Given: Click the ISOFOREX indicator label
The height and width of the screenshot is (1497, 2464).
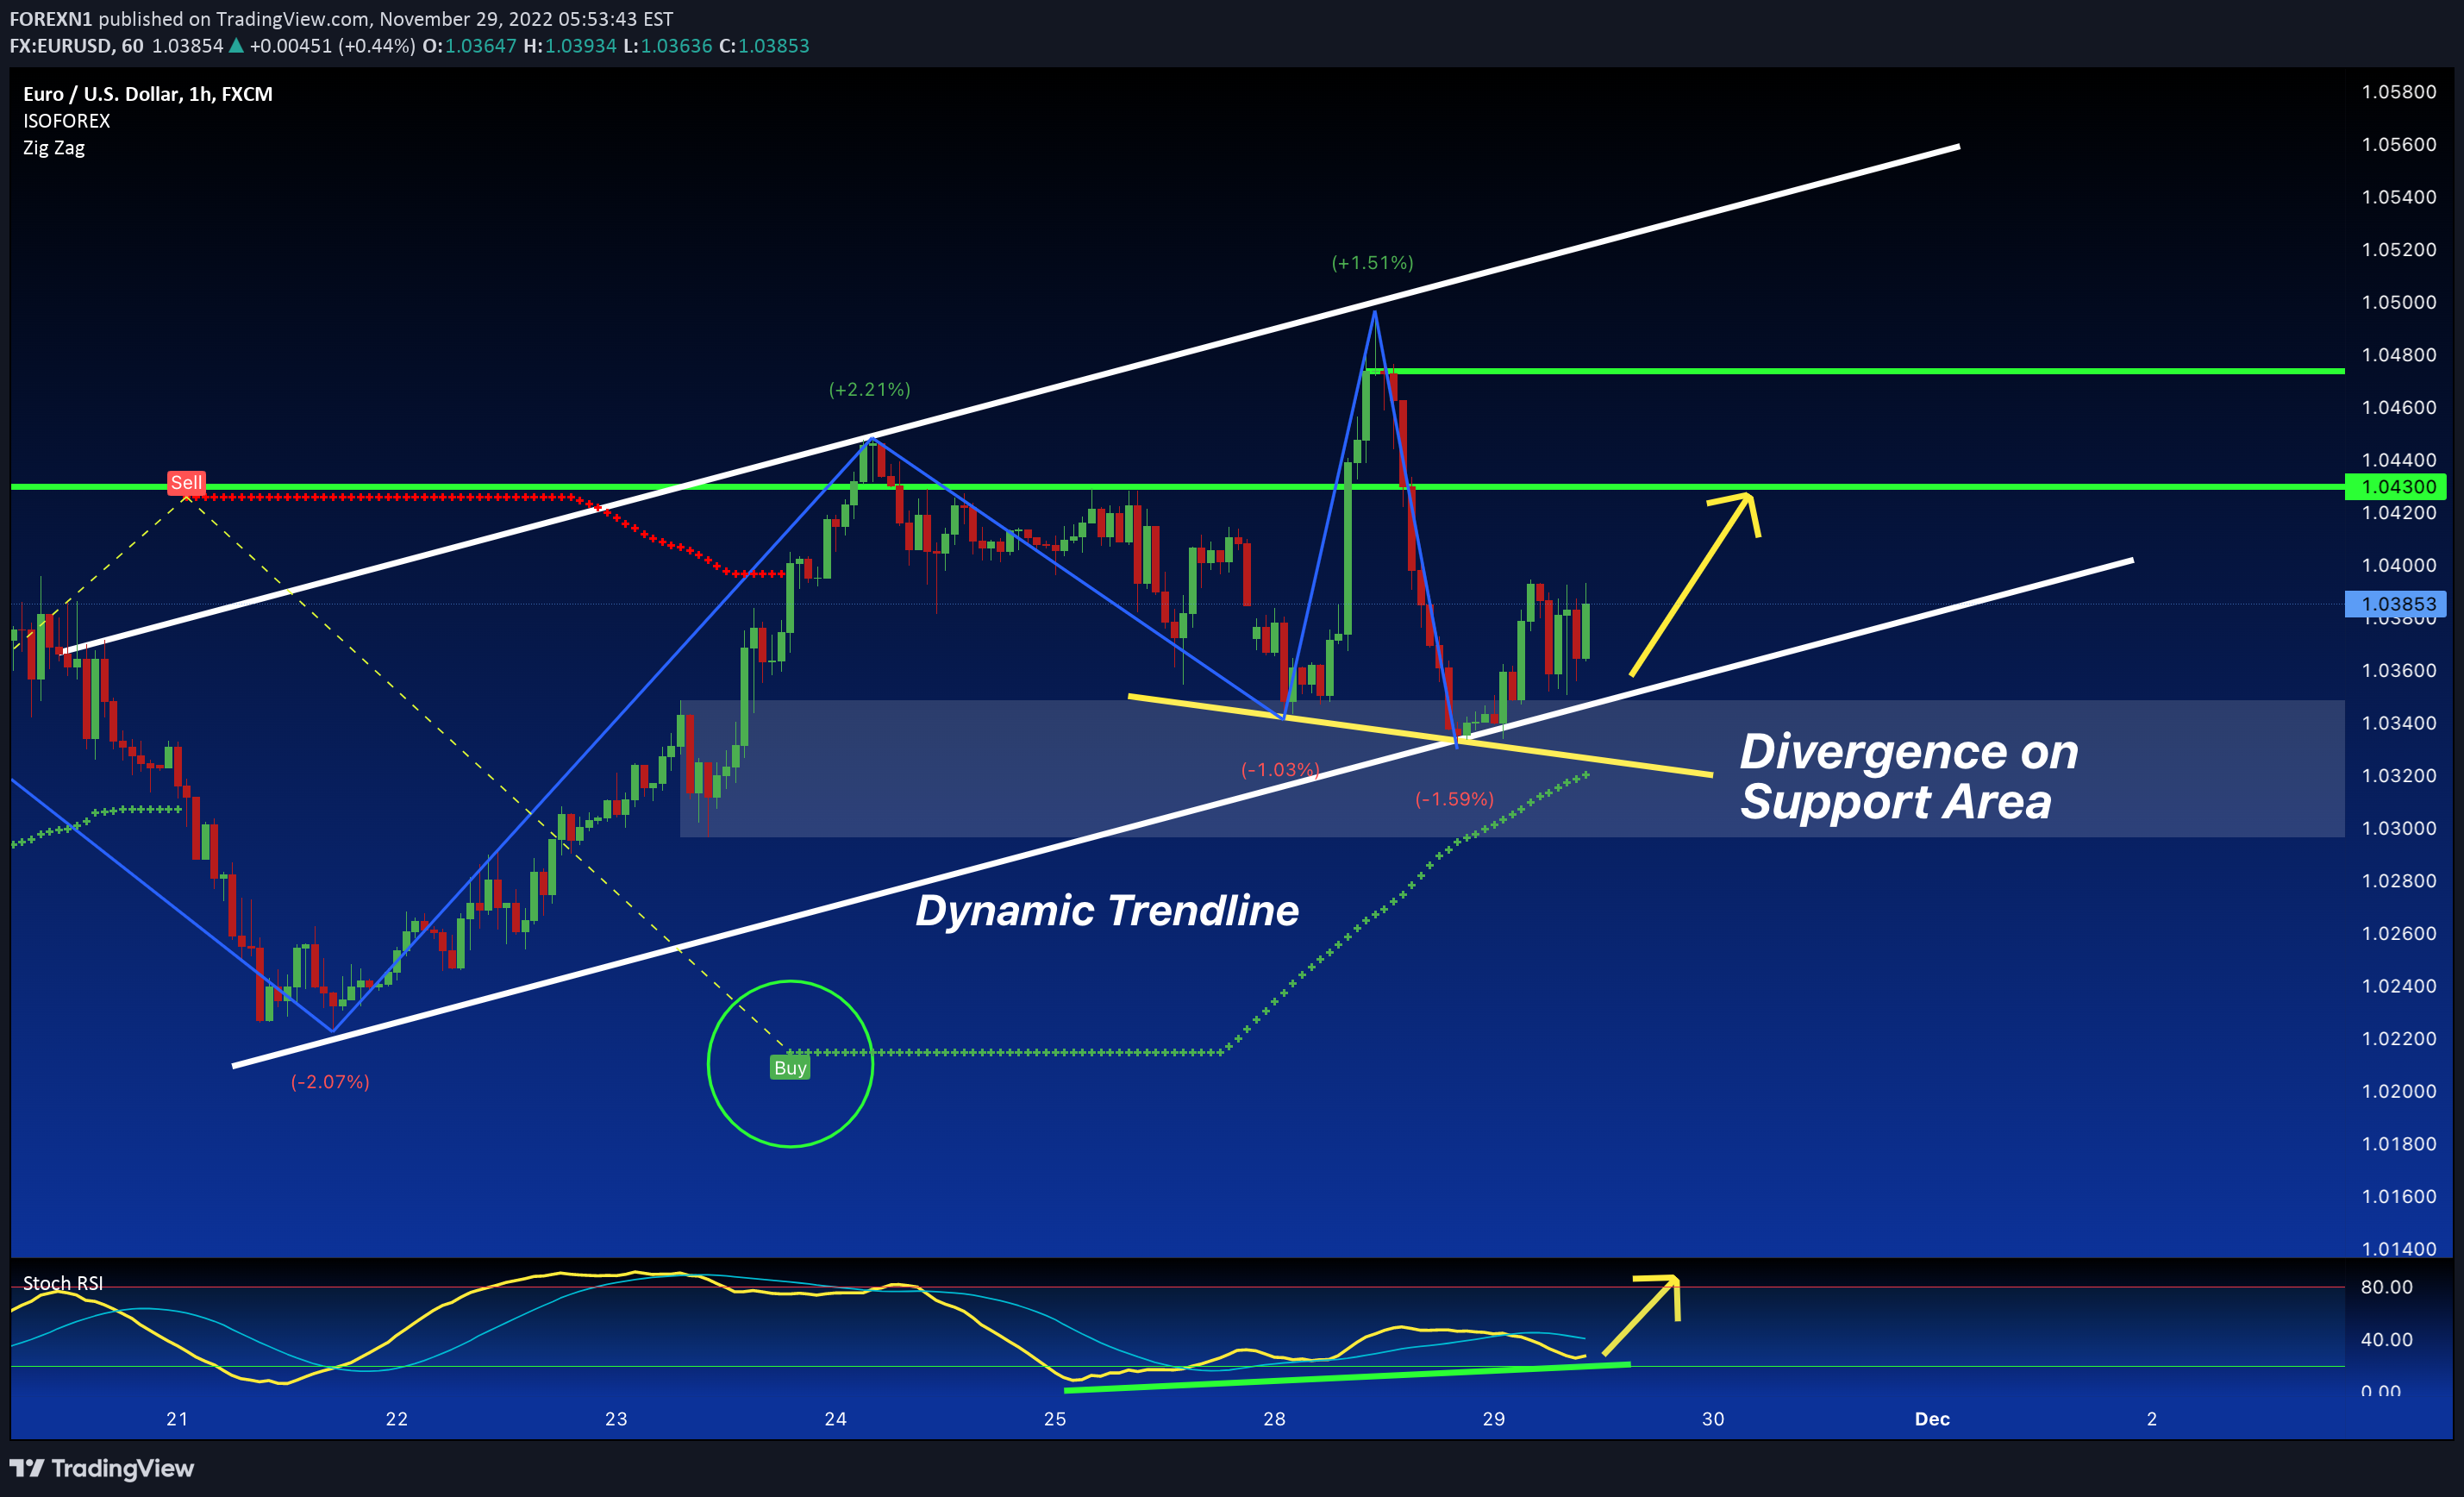Looking at the screenshot, I should click(67, 121).
